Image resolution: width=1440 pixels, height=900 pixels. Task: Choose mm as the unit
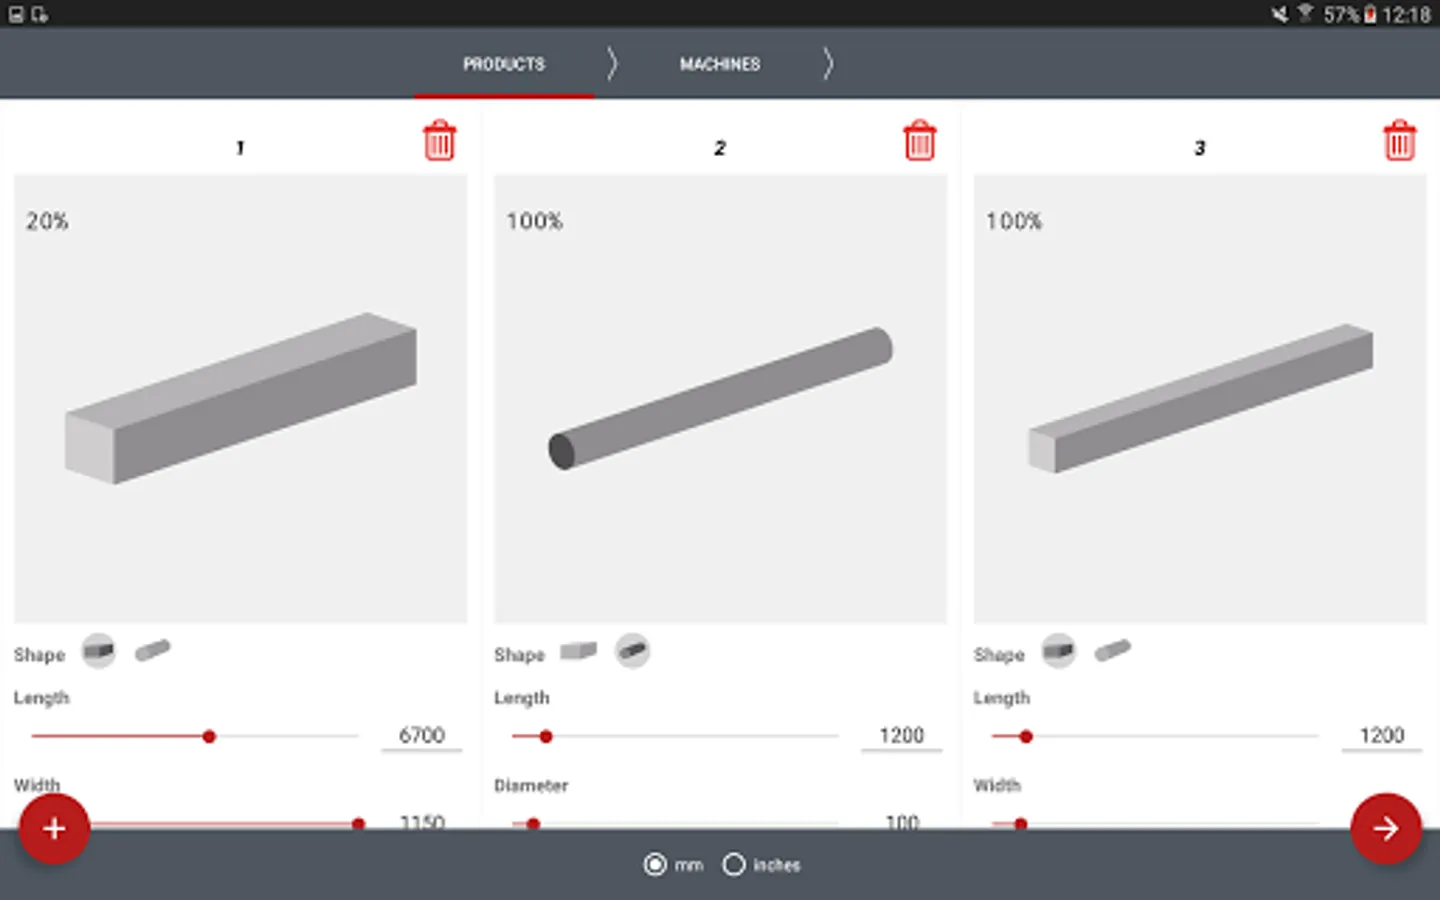pos(673,865)
